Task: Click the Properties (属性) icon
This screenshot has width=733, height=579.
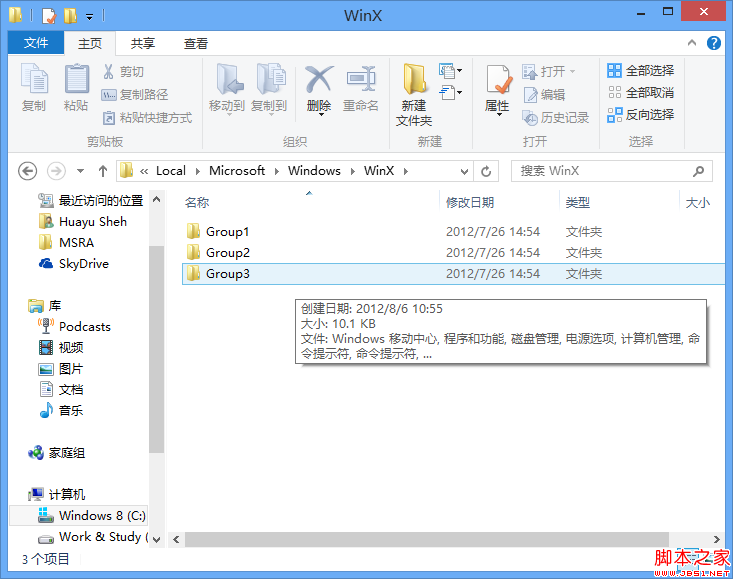Action: pyautogui.click(x=498, y=79)
